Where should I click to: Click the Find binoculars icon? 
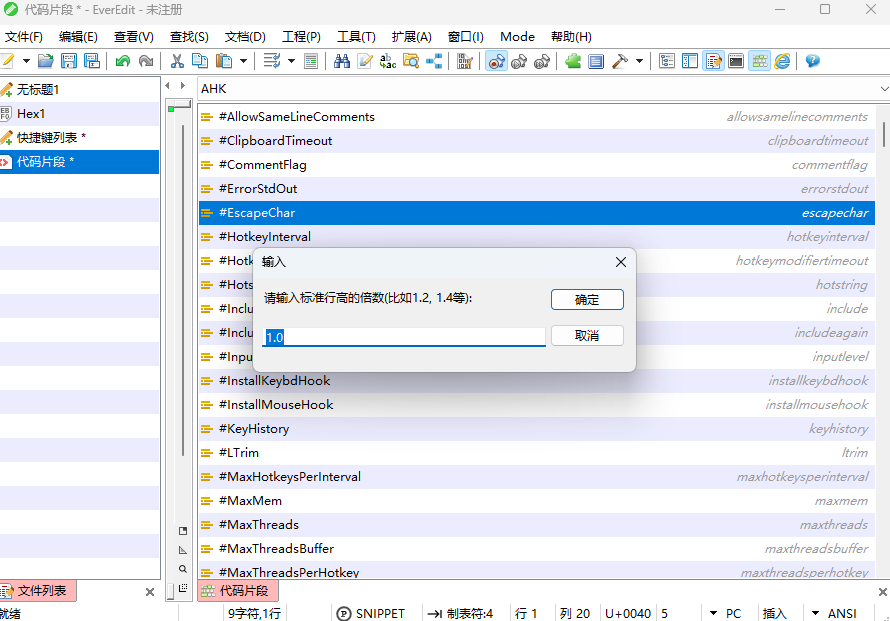[342, 61]
